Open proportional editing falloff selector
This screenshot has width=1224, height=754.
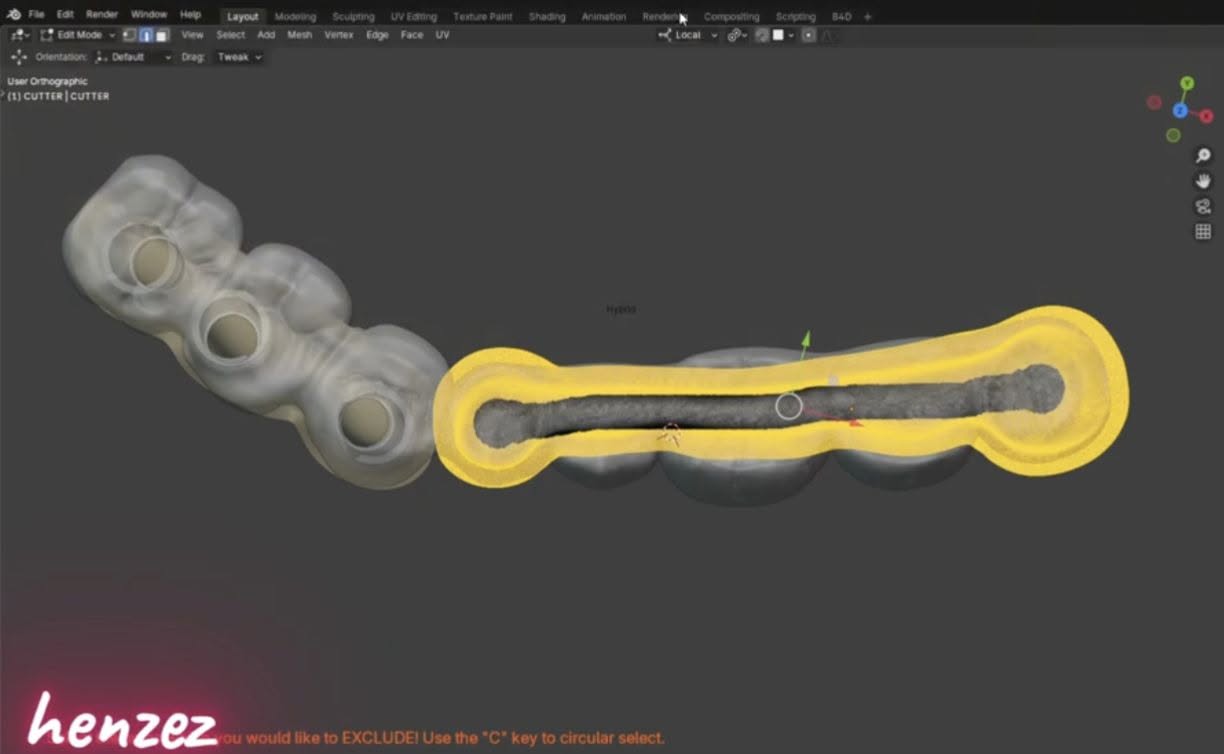coord(828,35)
